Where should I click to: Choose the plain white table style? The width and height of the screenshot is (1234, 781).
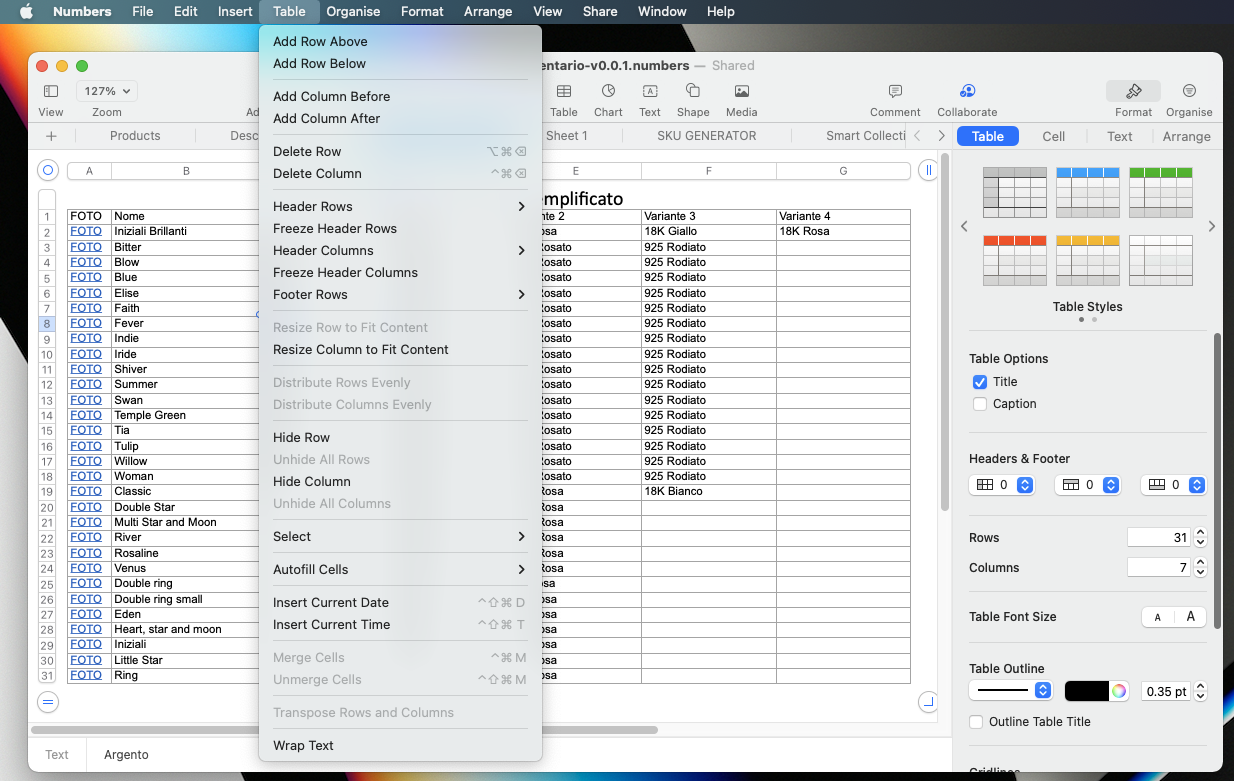1161,260
